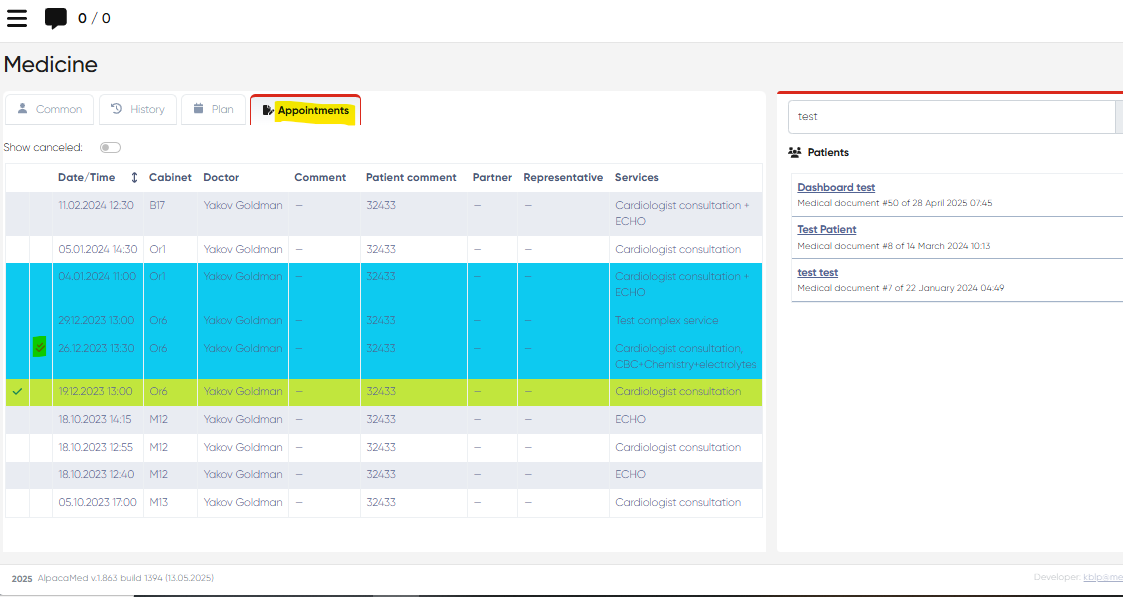Click the developer link in the footer
1123x597 pixels.
coord(1102,578)
